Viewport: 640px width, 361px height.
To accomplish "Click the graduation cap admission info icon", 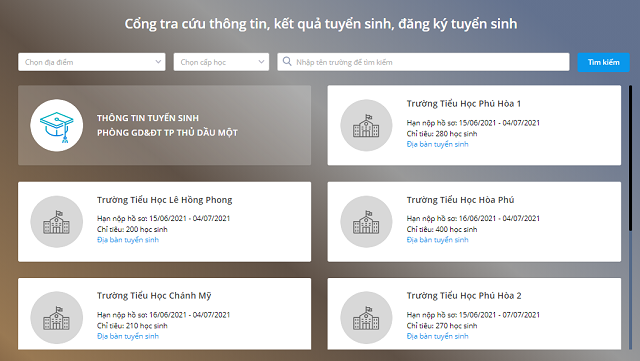I will 57,125.
